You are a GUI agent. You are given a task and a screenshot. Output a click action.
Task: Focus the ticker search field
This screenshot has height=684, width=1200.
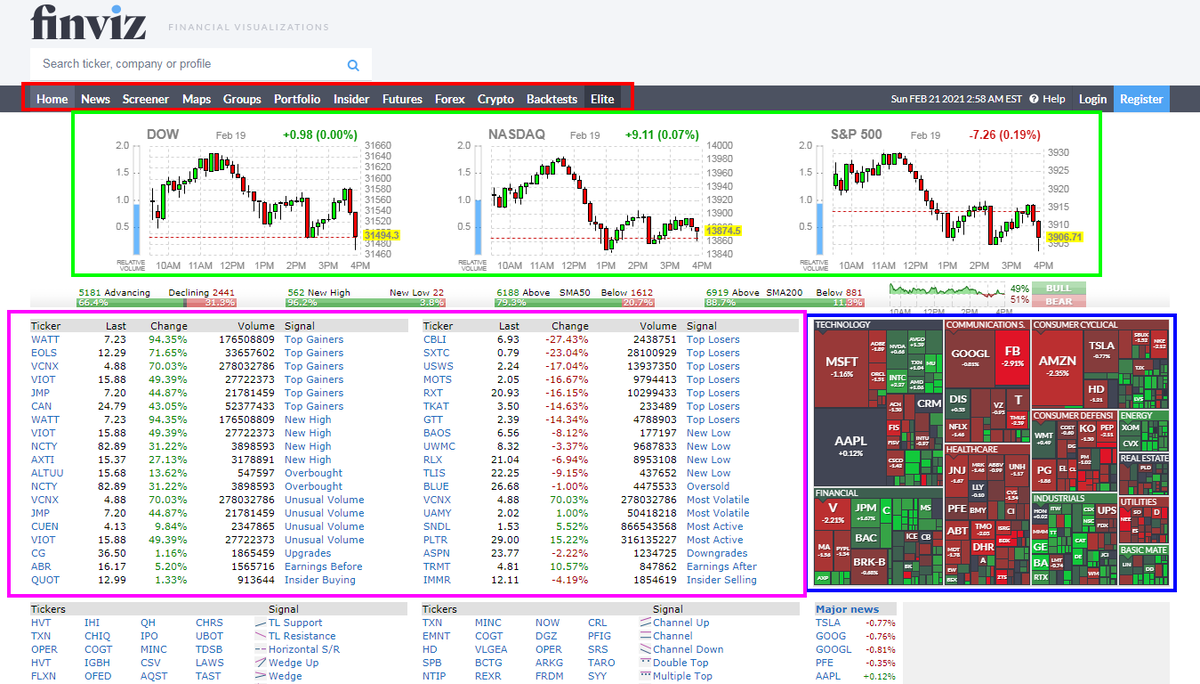point(201,64)
